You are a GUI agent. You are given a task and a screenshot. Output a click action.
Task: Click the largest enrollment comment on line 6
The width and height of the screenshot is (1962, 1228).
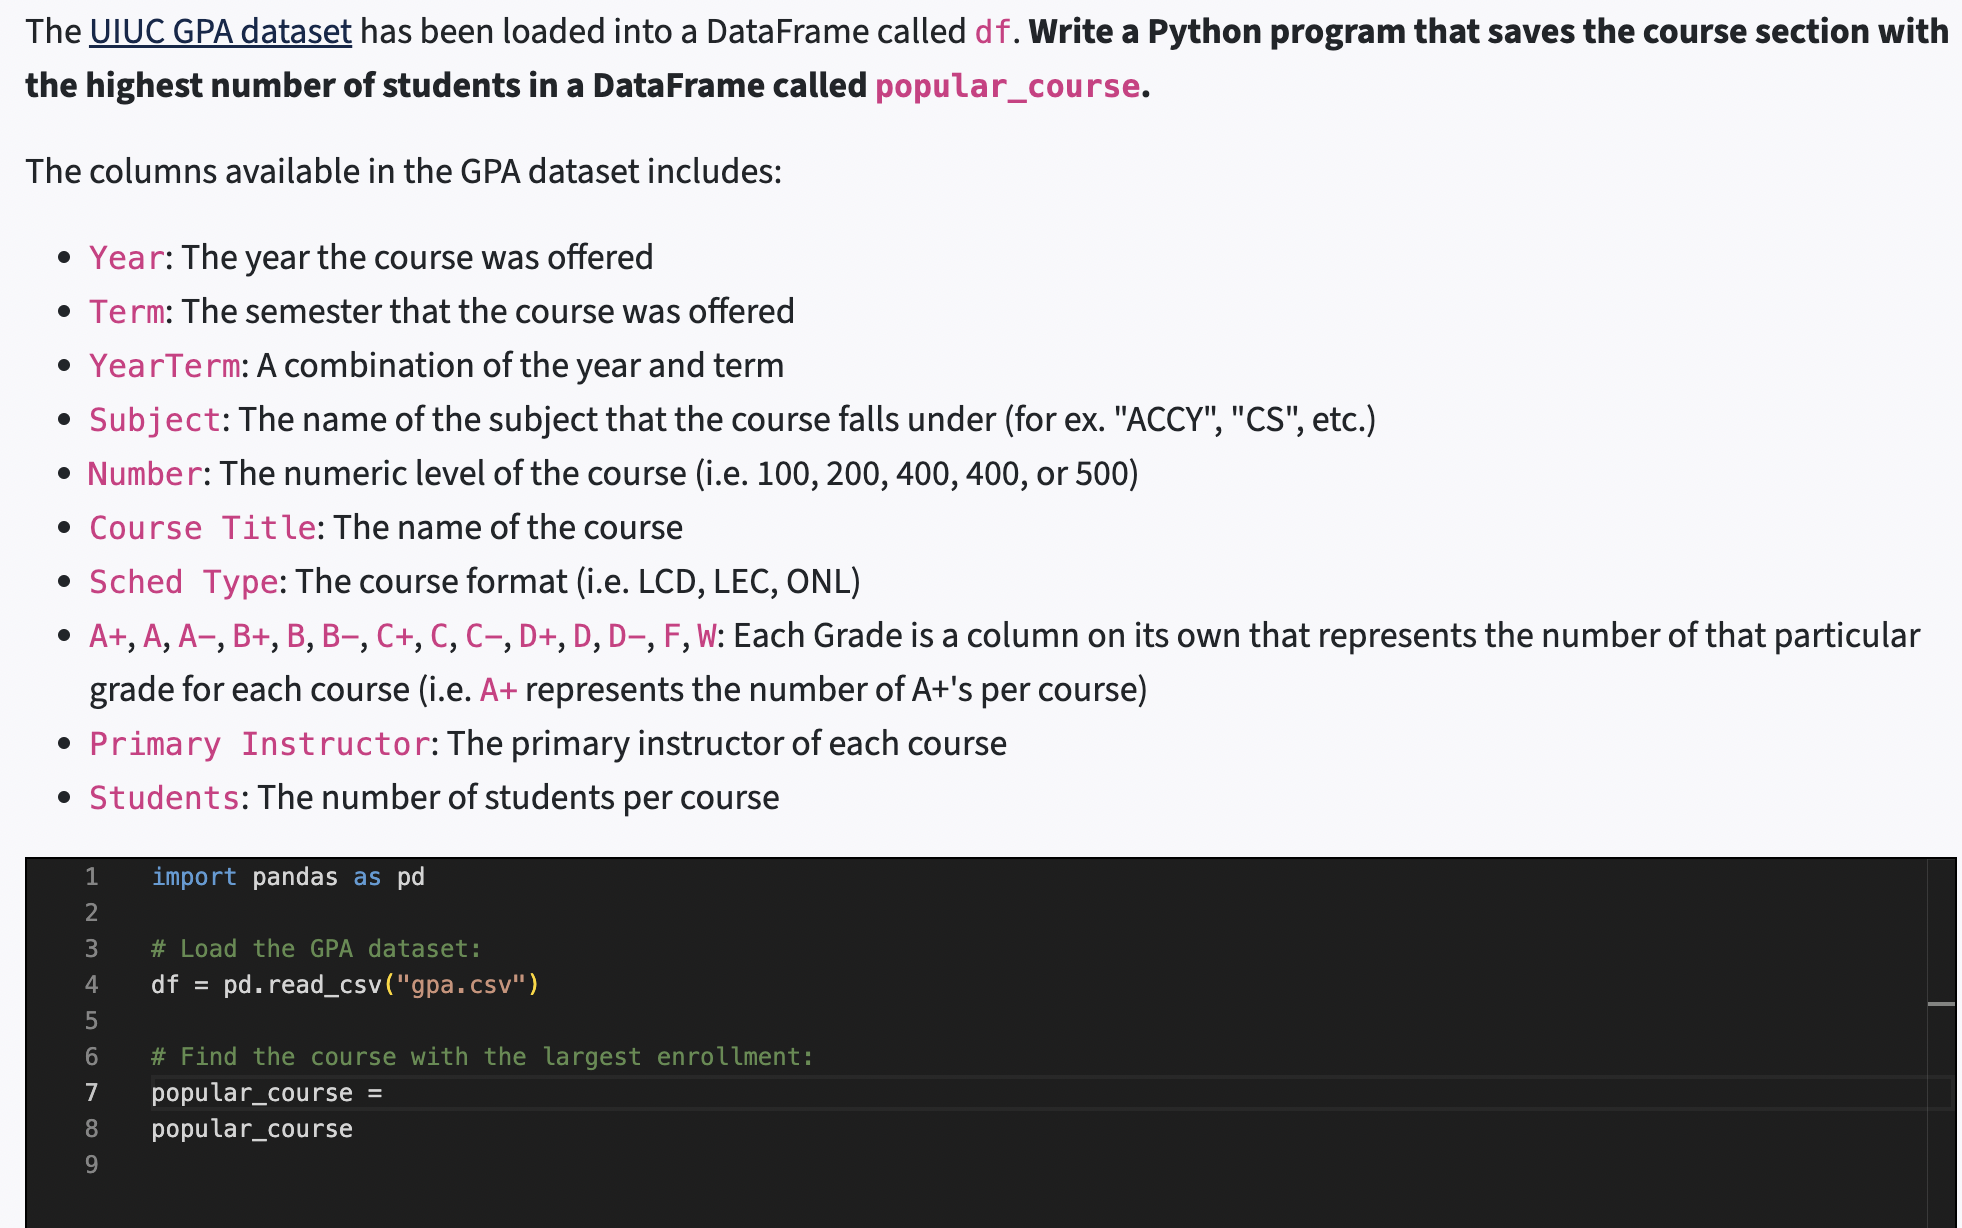[x=480, y=1056]
